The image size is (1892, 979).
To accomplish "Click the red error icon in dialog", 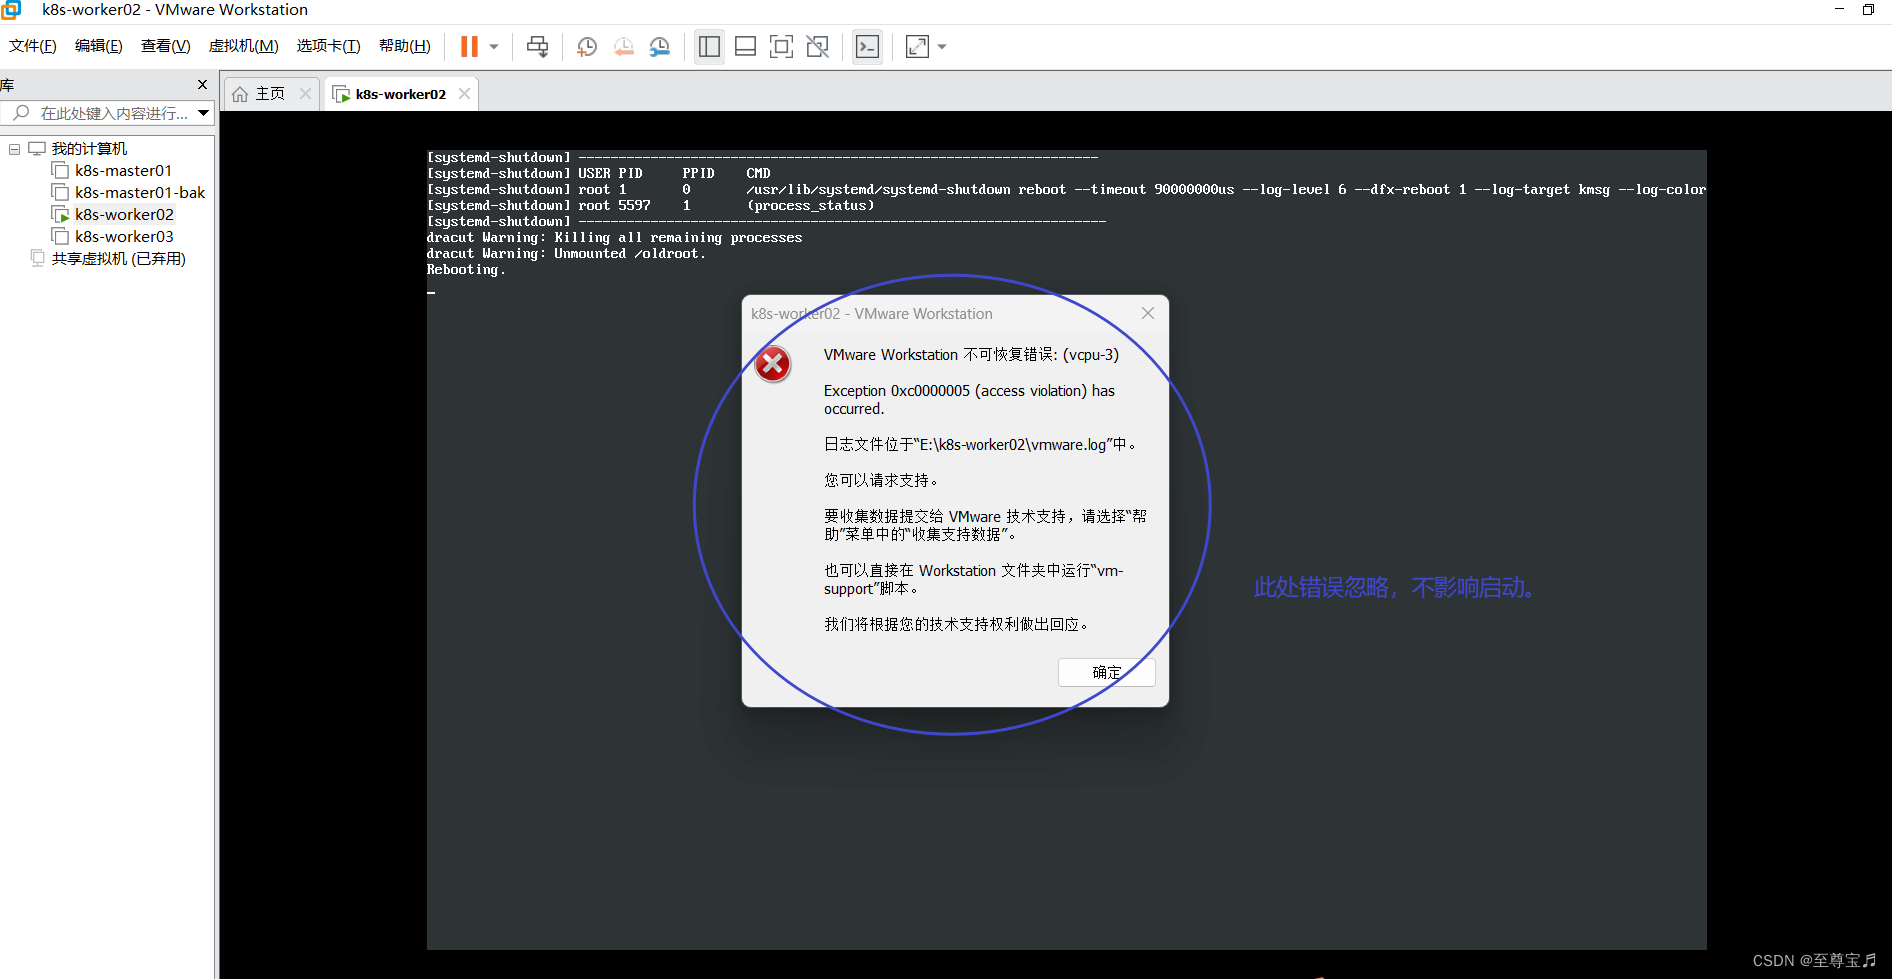I will 772,364.
